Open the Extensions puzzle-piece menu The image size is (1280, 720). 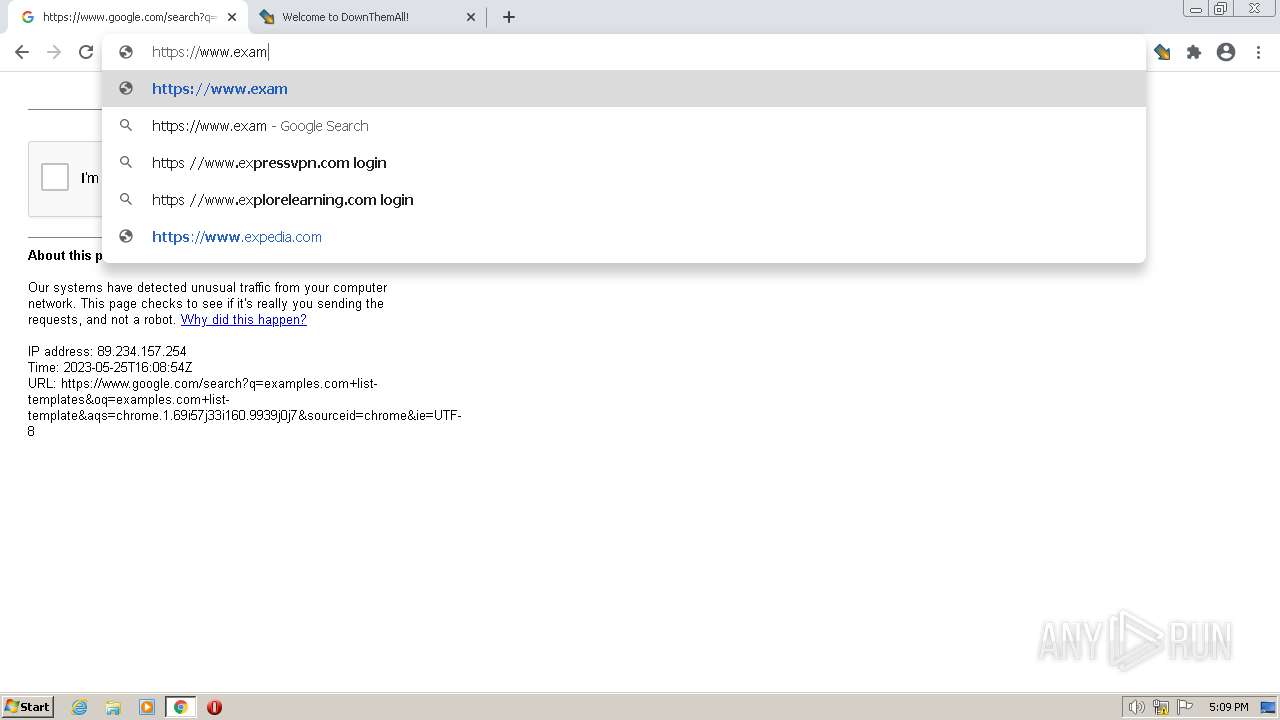[1194, 52]
